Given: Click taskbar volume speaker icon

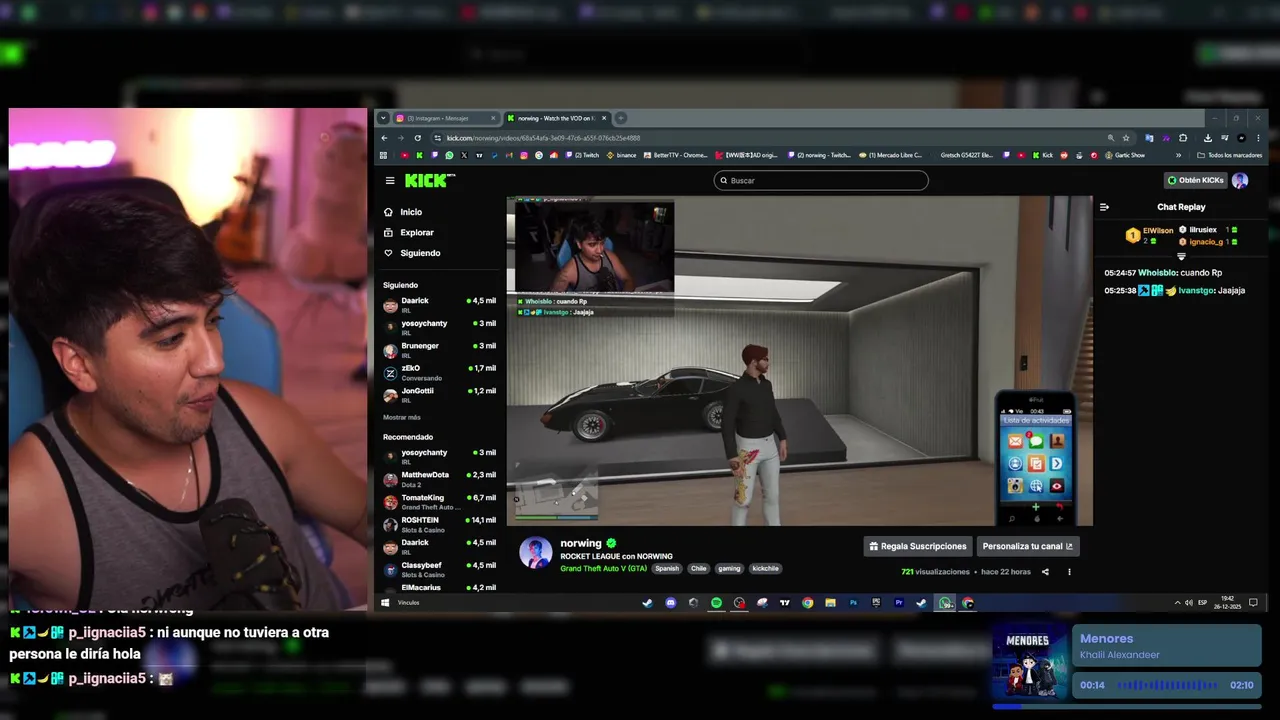Looking at the screenshot, I should (x=1188, y=603).
